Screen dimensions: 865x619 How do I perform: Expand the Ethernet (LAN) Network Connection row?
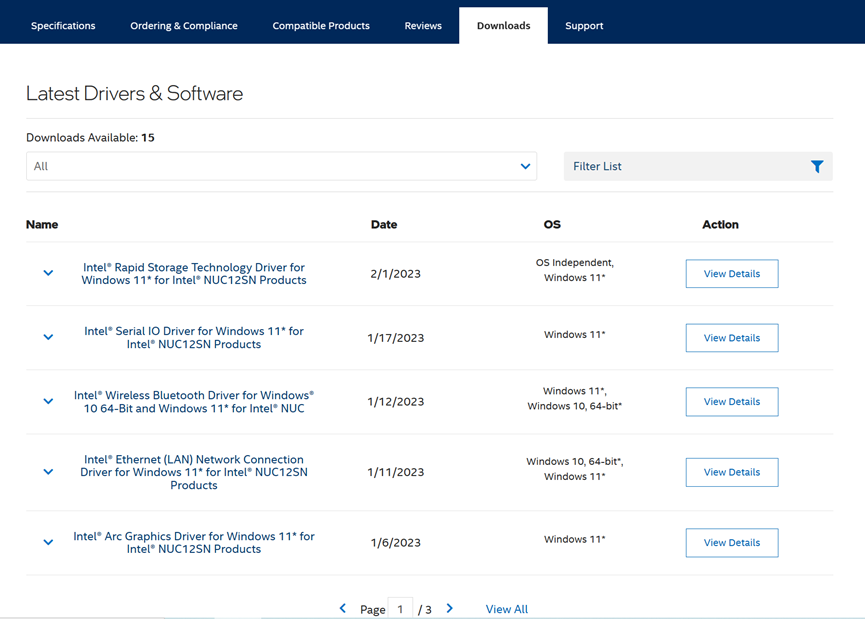tap(49, 472)
